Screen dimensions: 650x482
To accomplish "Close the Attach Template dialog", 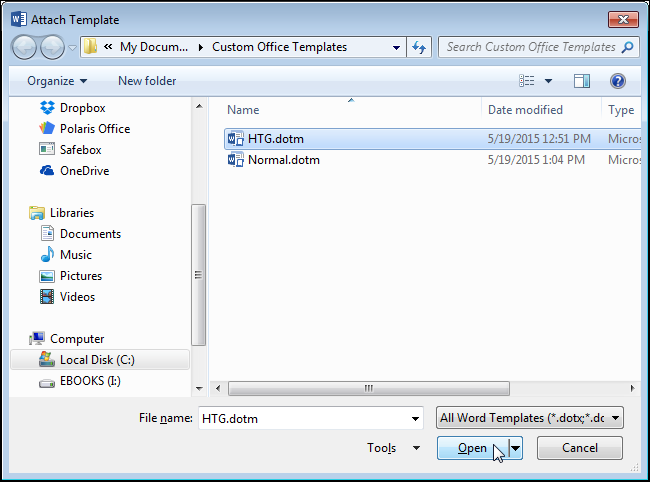I will (x=623, y=19).
